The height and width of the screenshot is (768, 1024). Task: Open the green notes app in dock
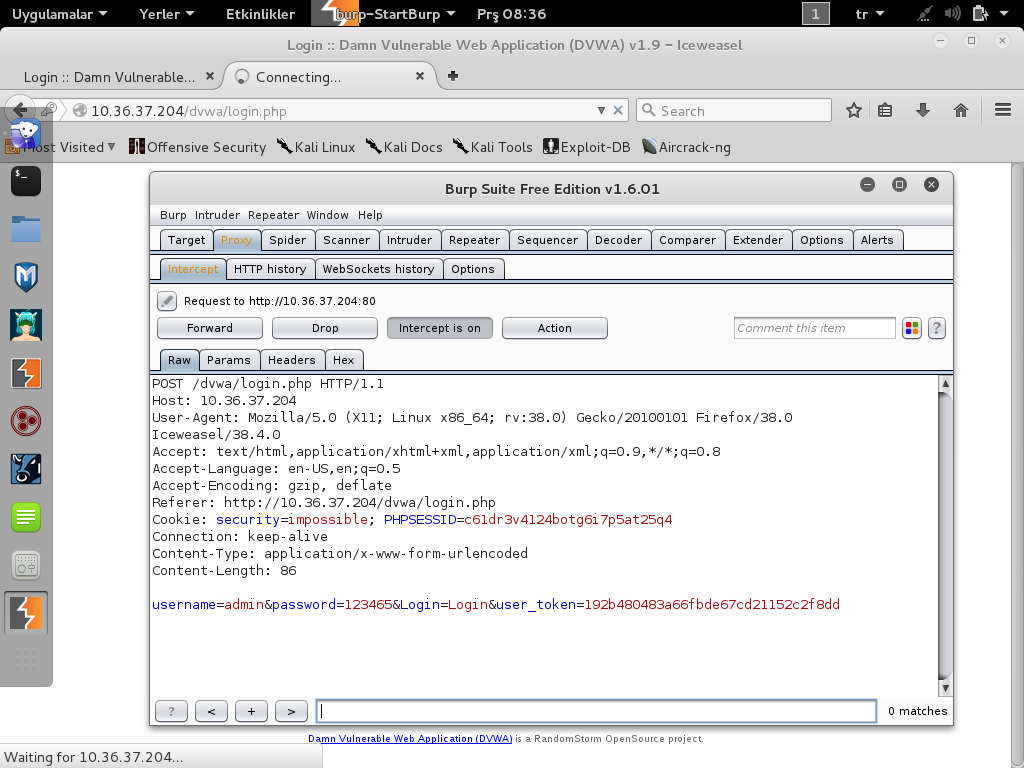[x=26, y=517]
